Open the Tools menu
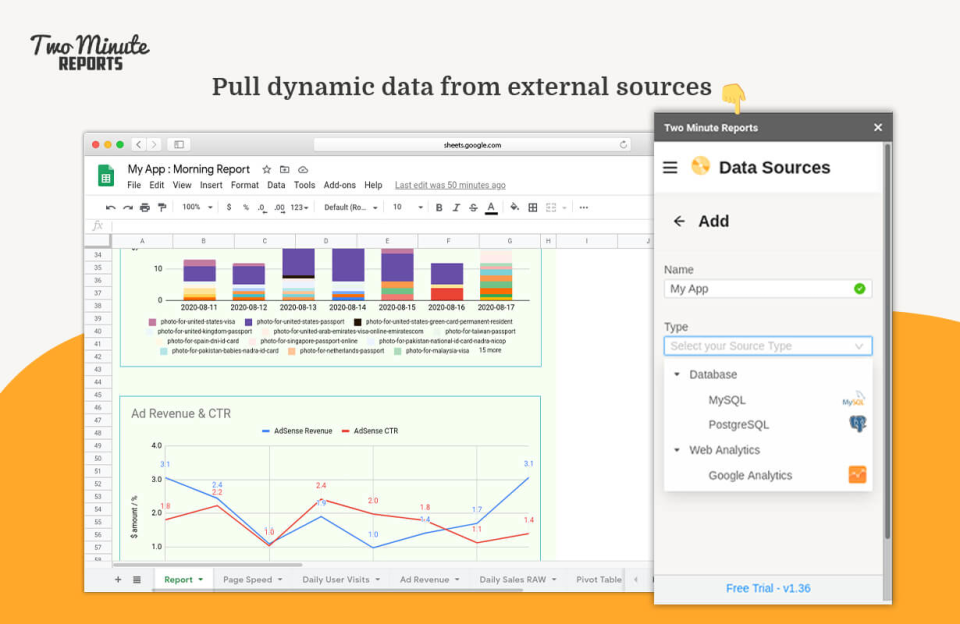 point(304,185)
